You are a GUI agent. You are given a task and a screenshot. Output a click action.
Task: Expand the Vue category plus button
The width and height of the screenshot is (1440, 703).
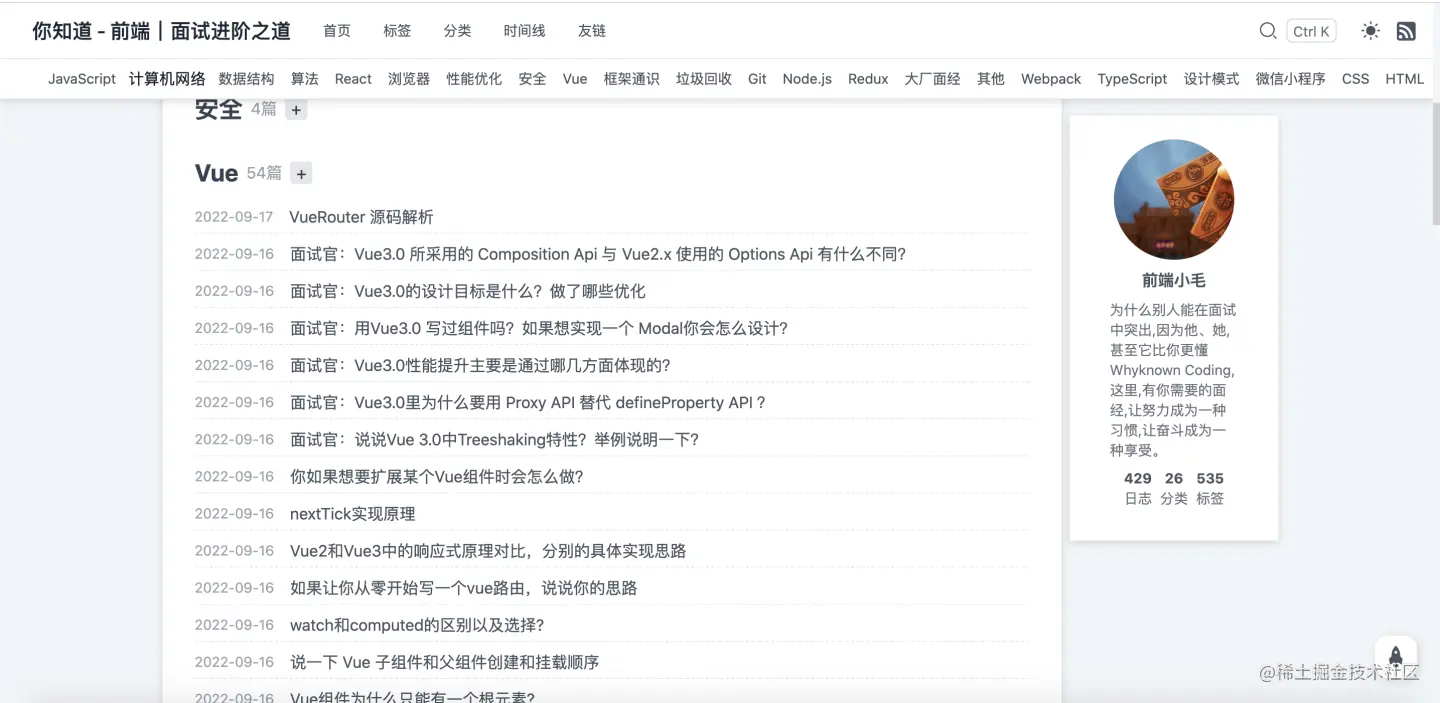tap(301, 174)
